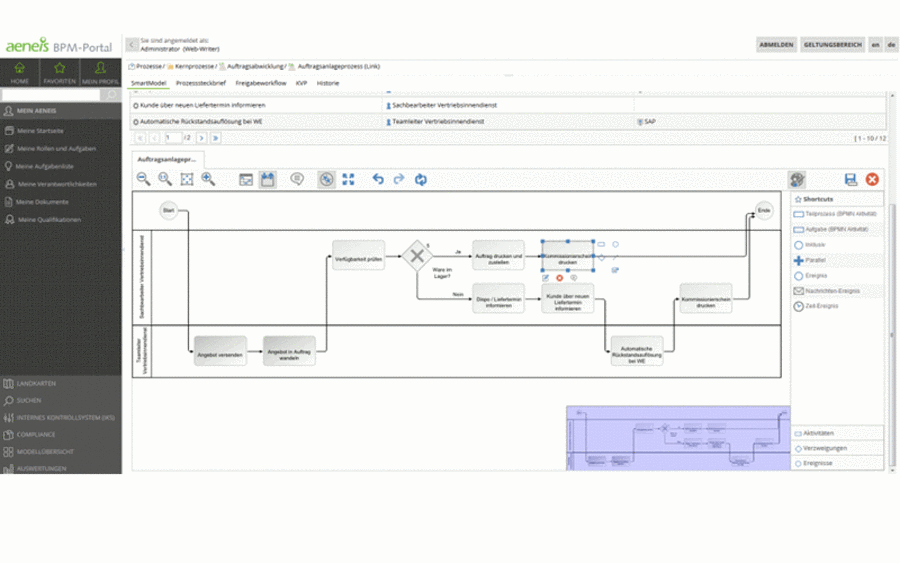This screenshot has height=563, width=900.
Task: Click the minimap overview thumbnail
Action: tap(678, 438)
